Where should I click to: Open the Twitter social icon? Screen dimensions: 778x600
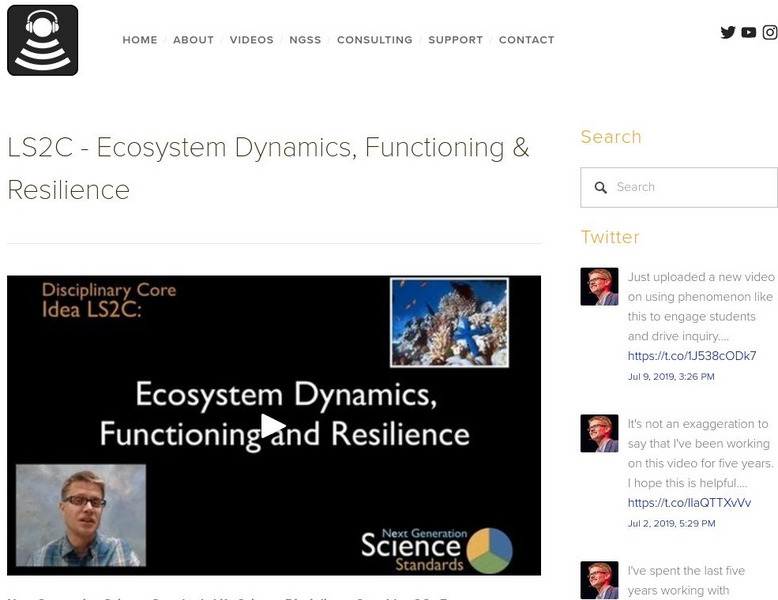coord(728,32)
